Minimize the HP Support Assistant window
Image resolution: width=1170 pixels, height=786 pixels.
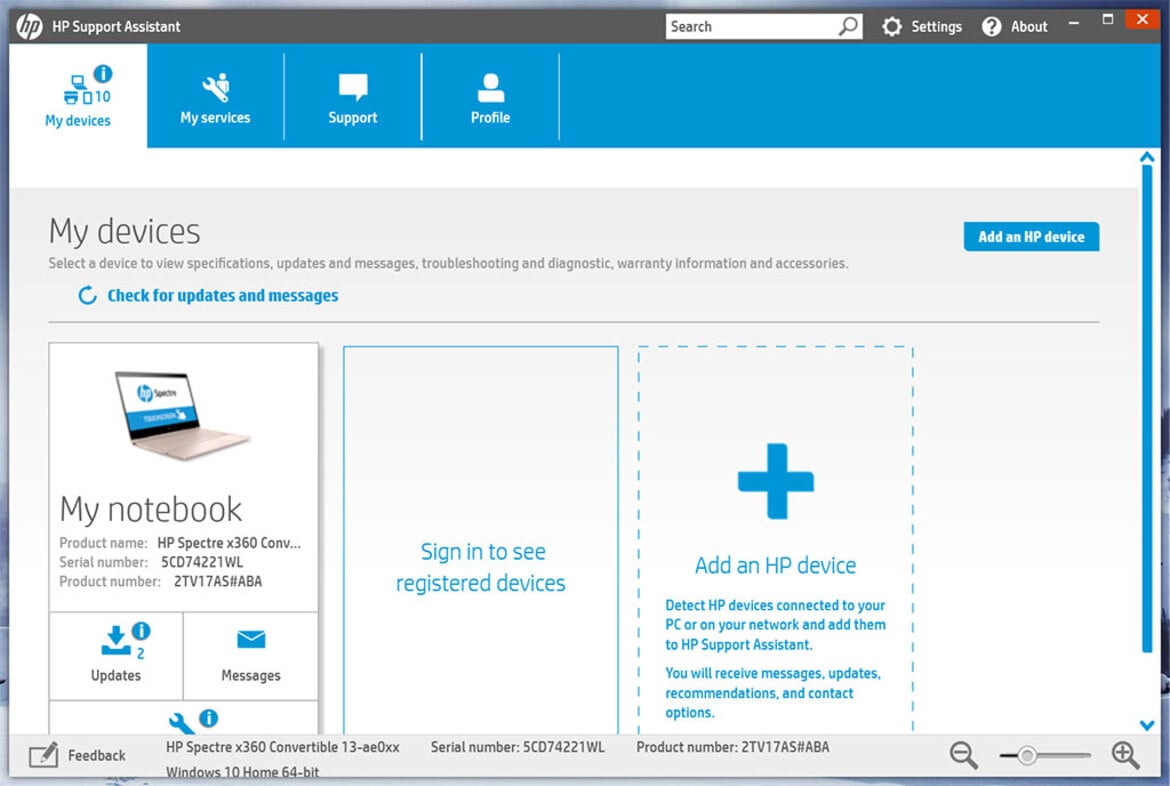tap(1074, 23)
